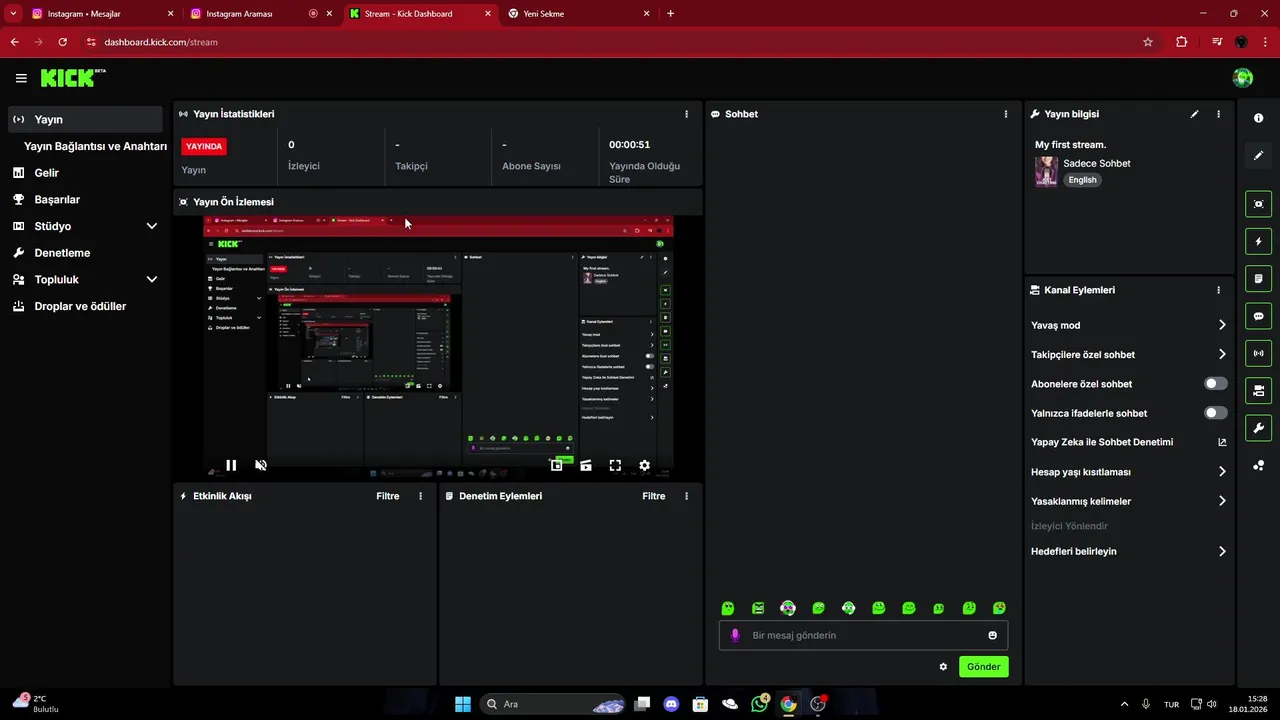Send the chat message with Gönder
1280x720 pixels.
tap(984, 667)
